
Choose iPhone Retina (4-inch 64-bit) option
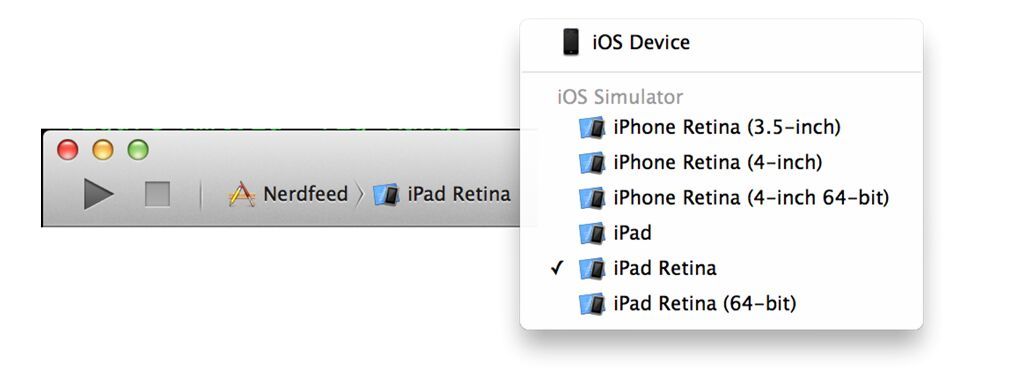721,198
